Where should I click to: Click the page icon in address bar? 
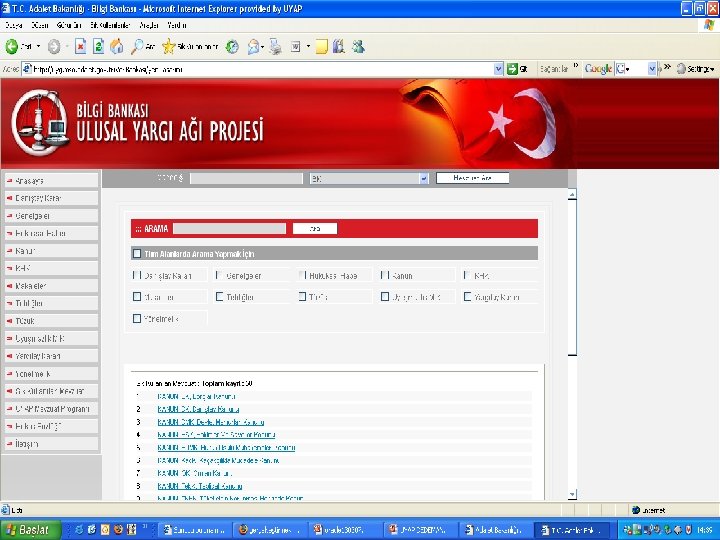[27, 69]
